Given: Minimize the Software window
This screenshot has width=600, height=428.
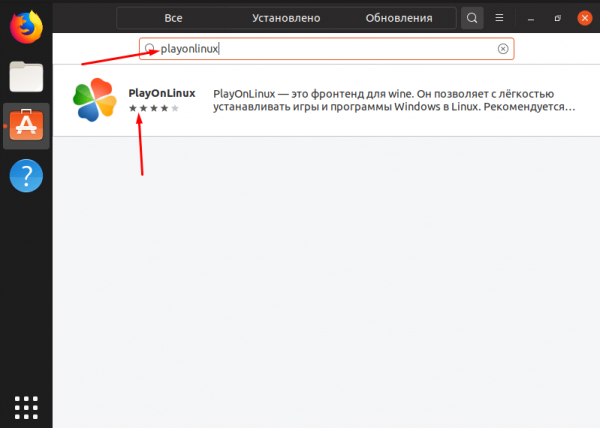Looking at the screenshot, I should [x=530, y=18].
